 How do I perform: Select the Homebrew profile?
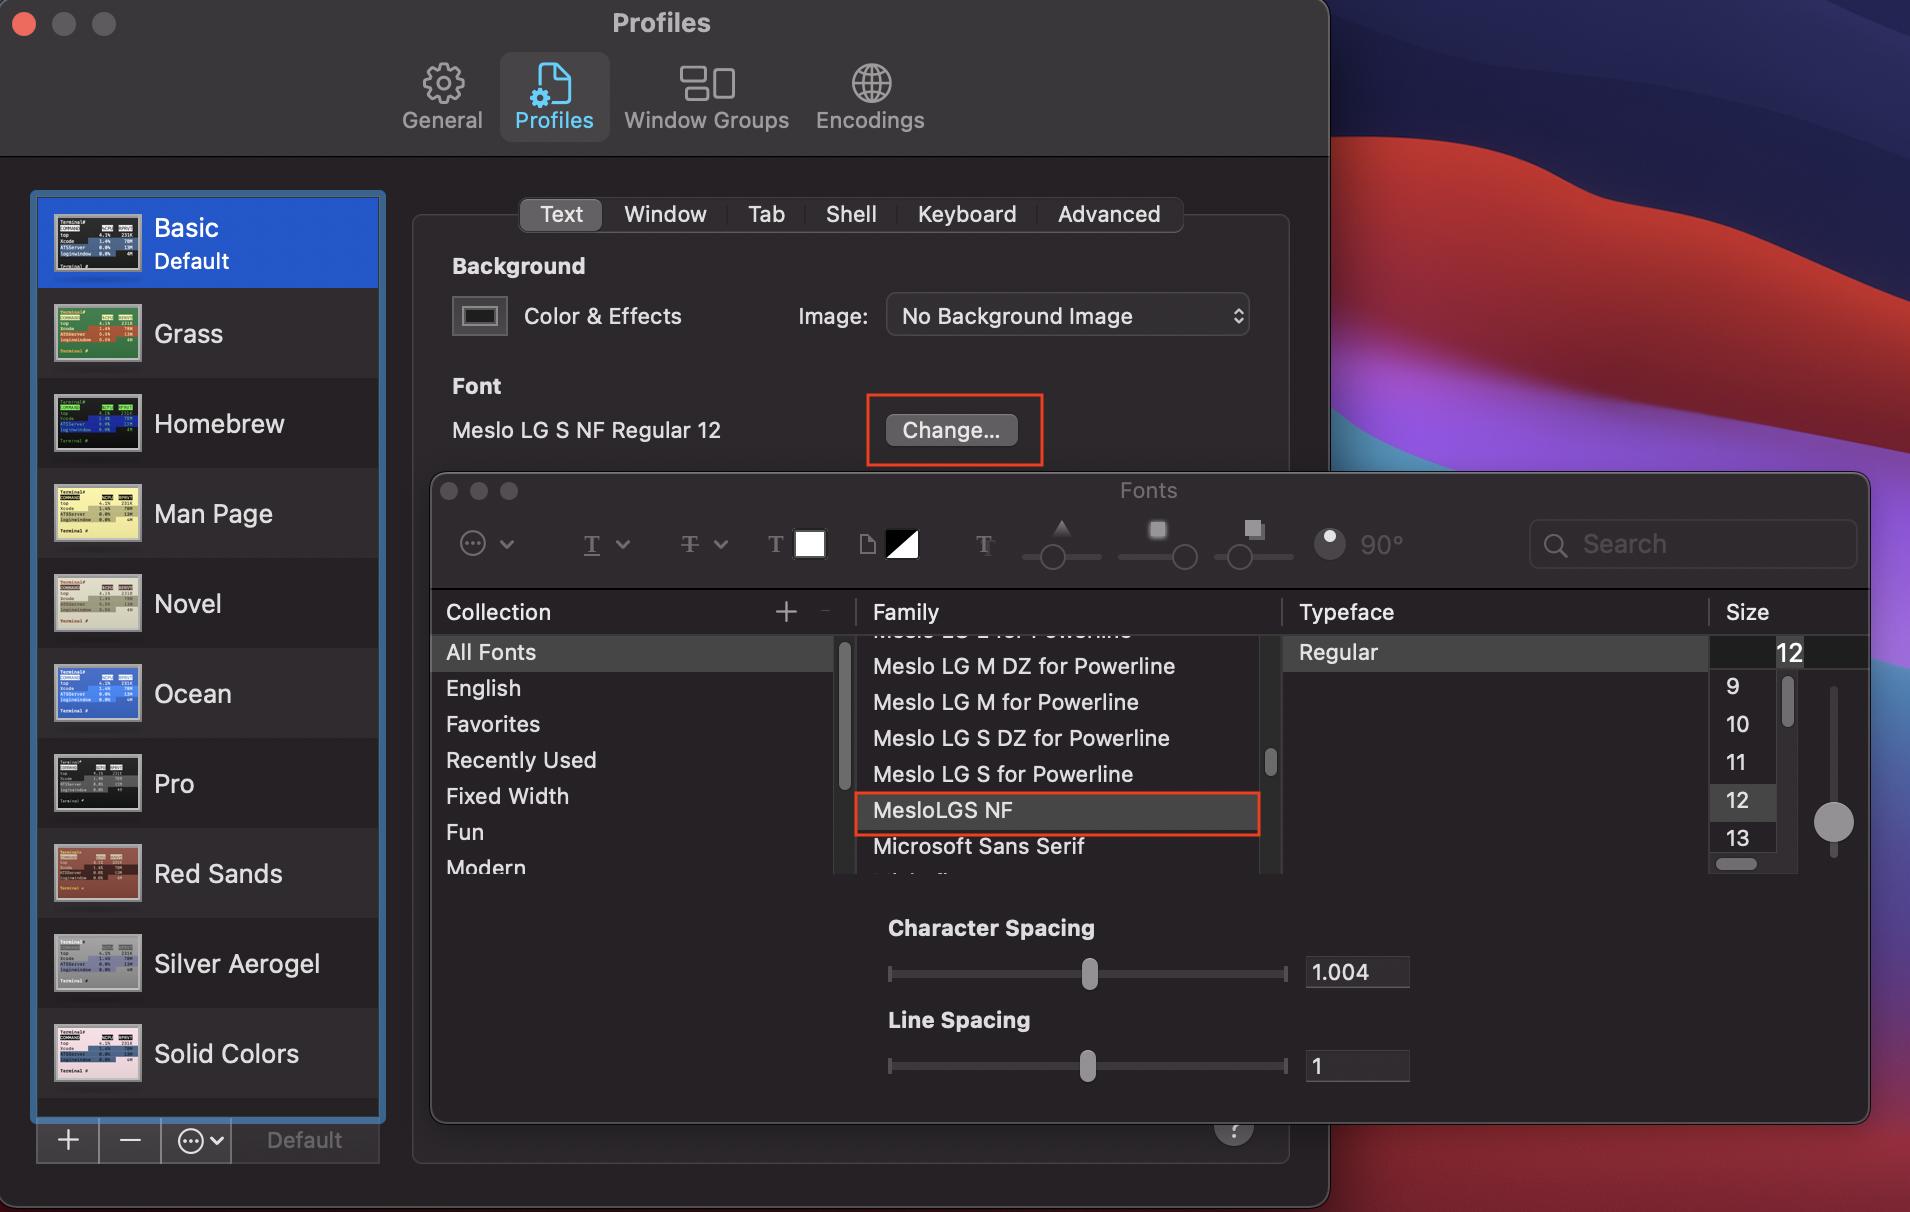[208, 423]
